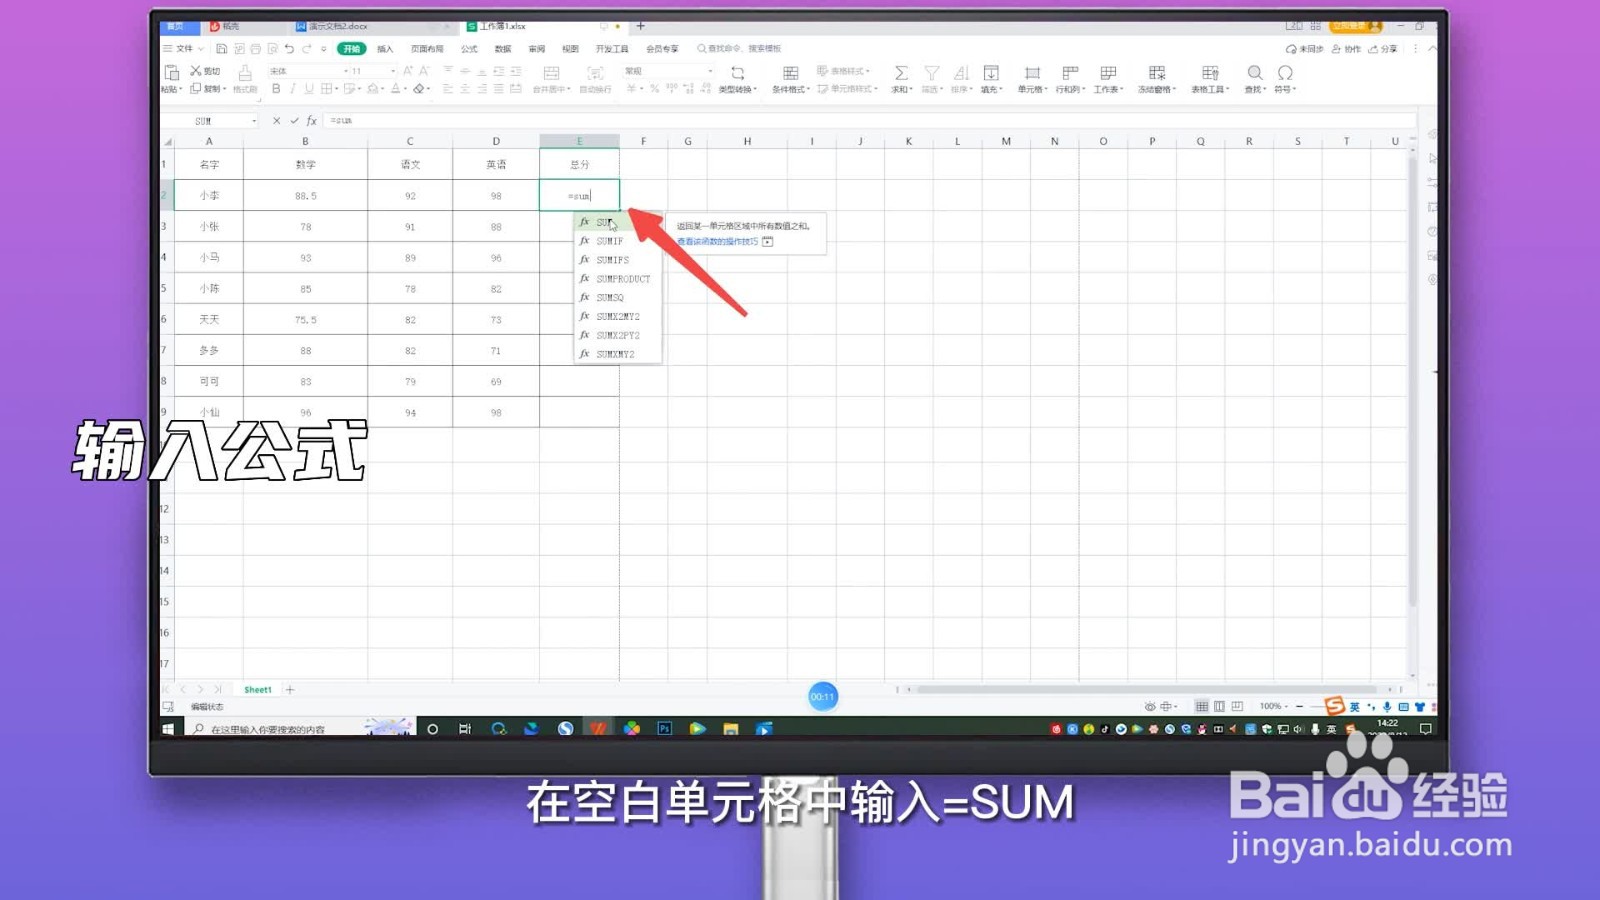This screenshot has width=1600, height=900.
Task: Open the number format (常规) combo box
Action: (x=668, y=71)
